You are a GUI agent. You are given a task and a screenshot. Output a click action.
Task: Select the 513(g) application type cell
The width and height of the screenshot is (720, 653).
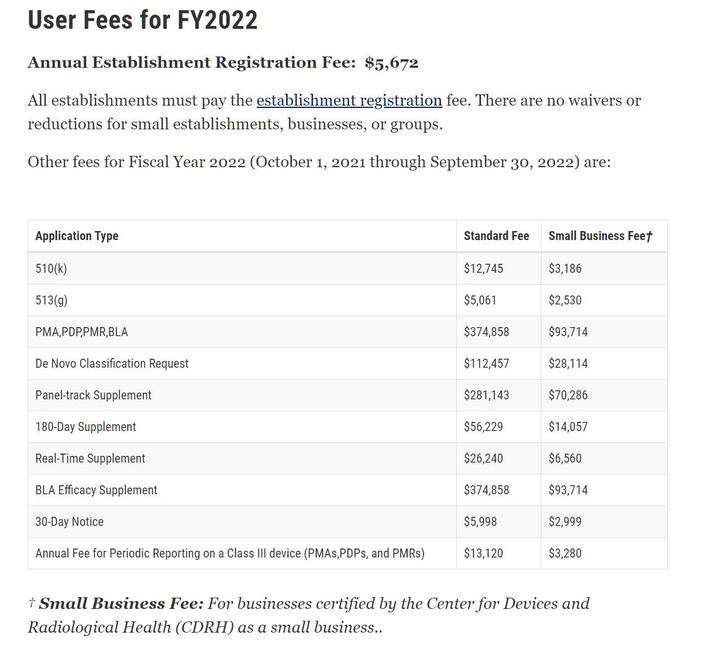click(x=51, y=300)
